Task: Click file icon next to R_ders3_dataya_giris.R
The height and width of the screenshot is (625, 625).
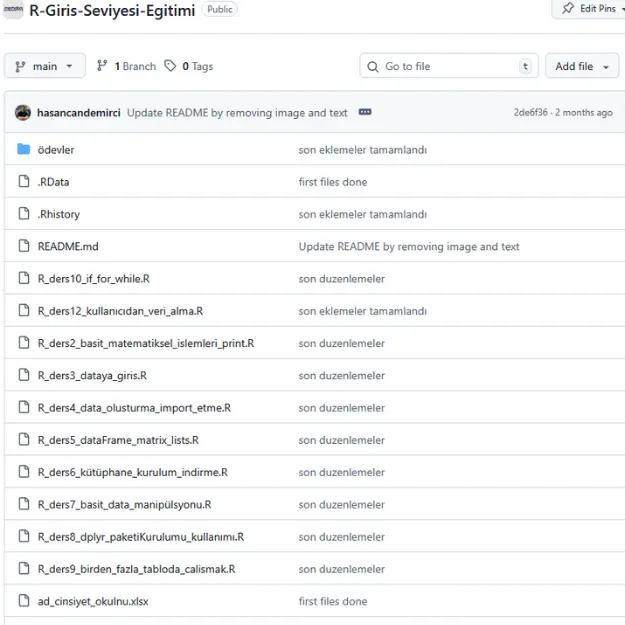Action: tap(24, 375)
